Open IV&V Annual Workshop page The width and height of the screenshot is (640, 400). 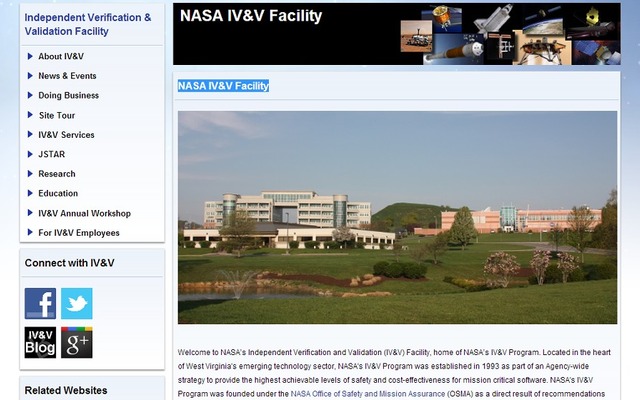click(x=84, y=213)
